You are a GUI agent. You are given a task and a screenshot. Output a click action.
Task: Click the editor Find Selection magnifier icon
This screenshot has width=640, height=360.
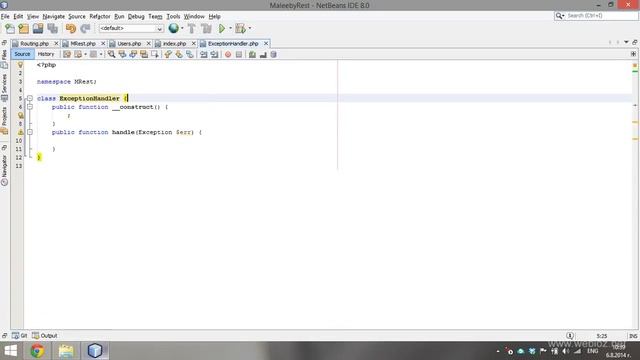(x=111, y=54)
